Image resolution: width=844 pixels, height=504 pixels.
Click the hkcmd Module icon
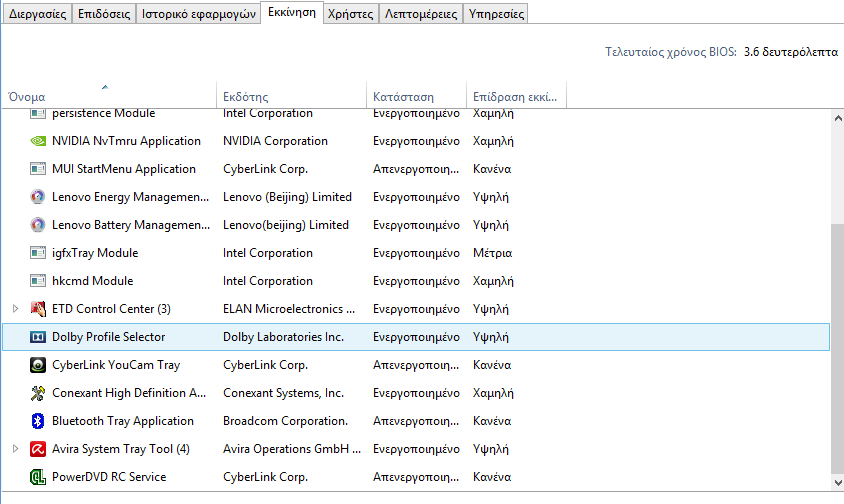tap(38, 281)
